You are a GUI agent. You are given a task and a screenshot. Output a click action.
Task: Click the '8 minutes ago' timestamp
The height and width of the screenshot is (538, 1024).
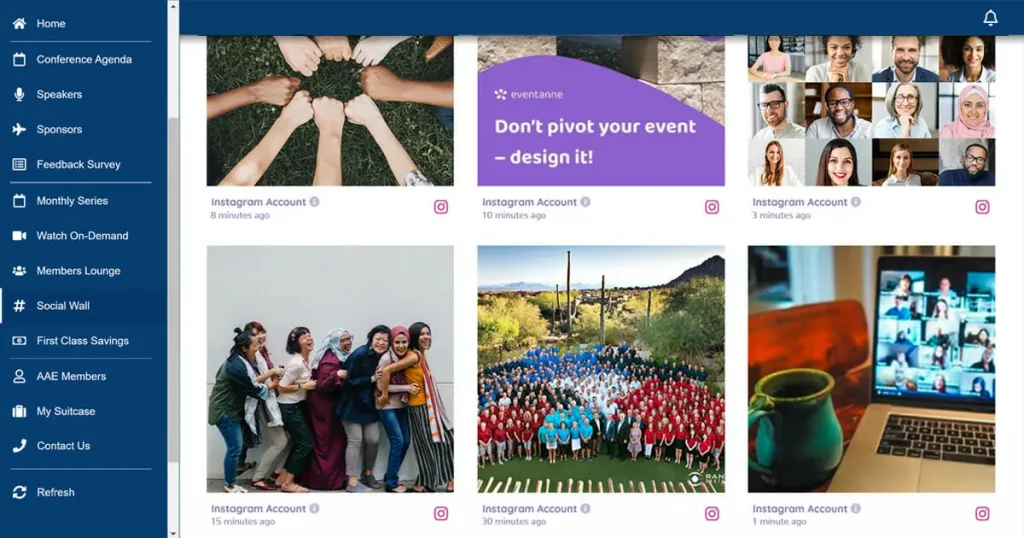coord(240,215)
